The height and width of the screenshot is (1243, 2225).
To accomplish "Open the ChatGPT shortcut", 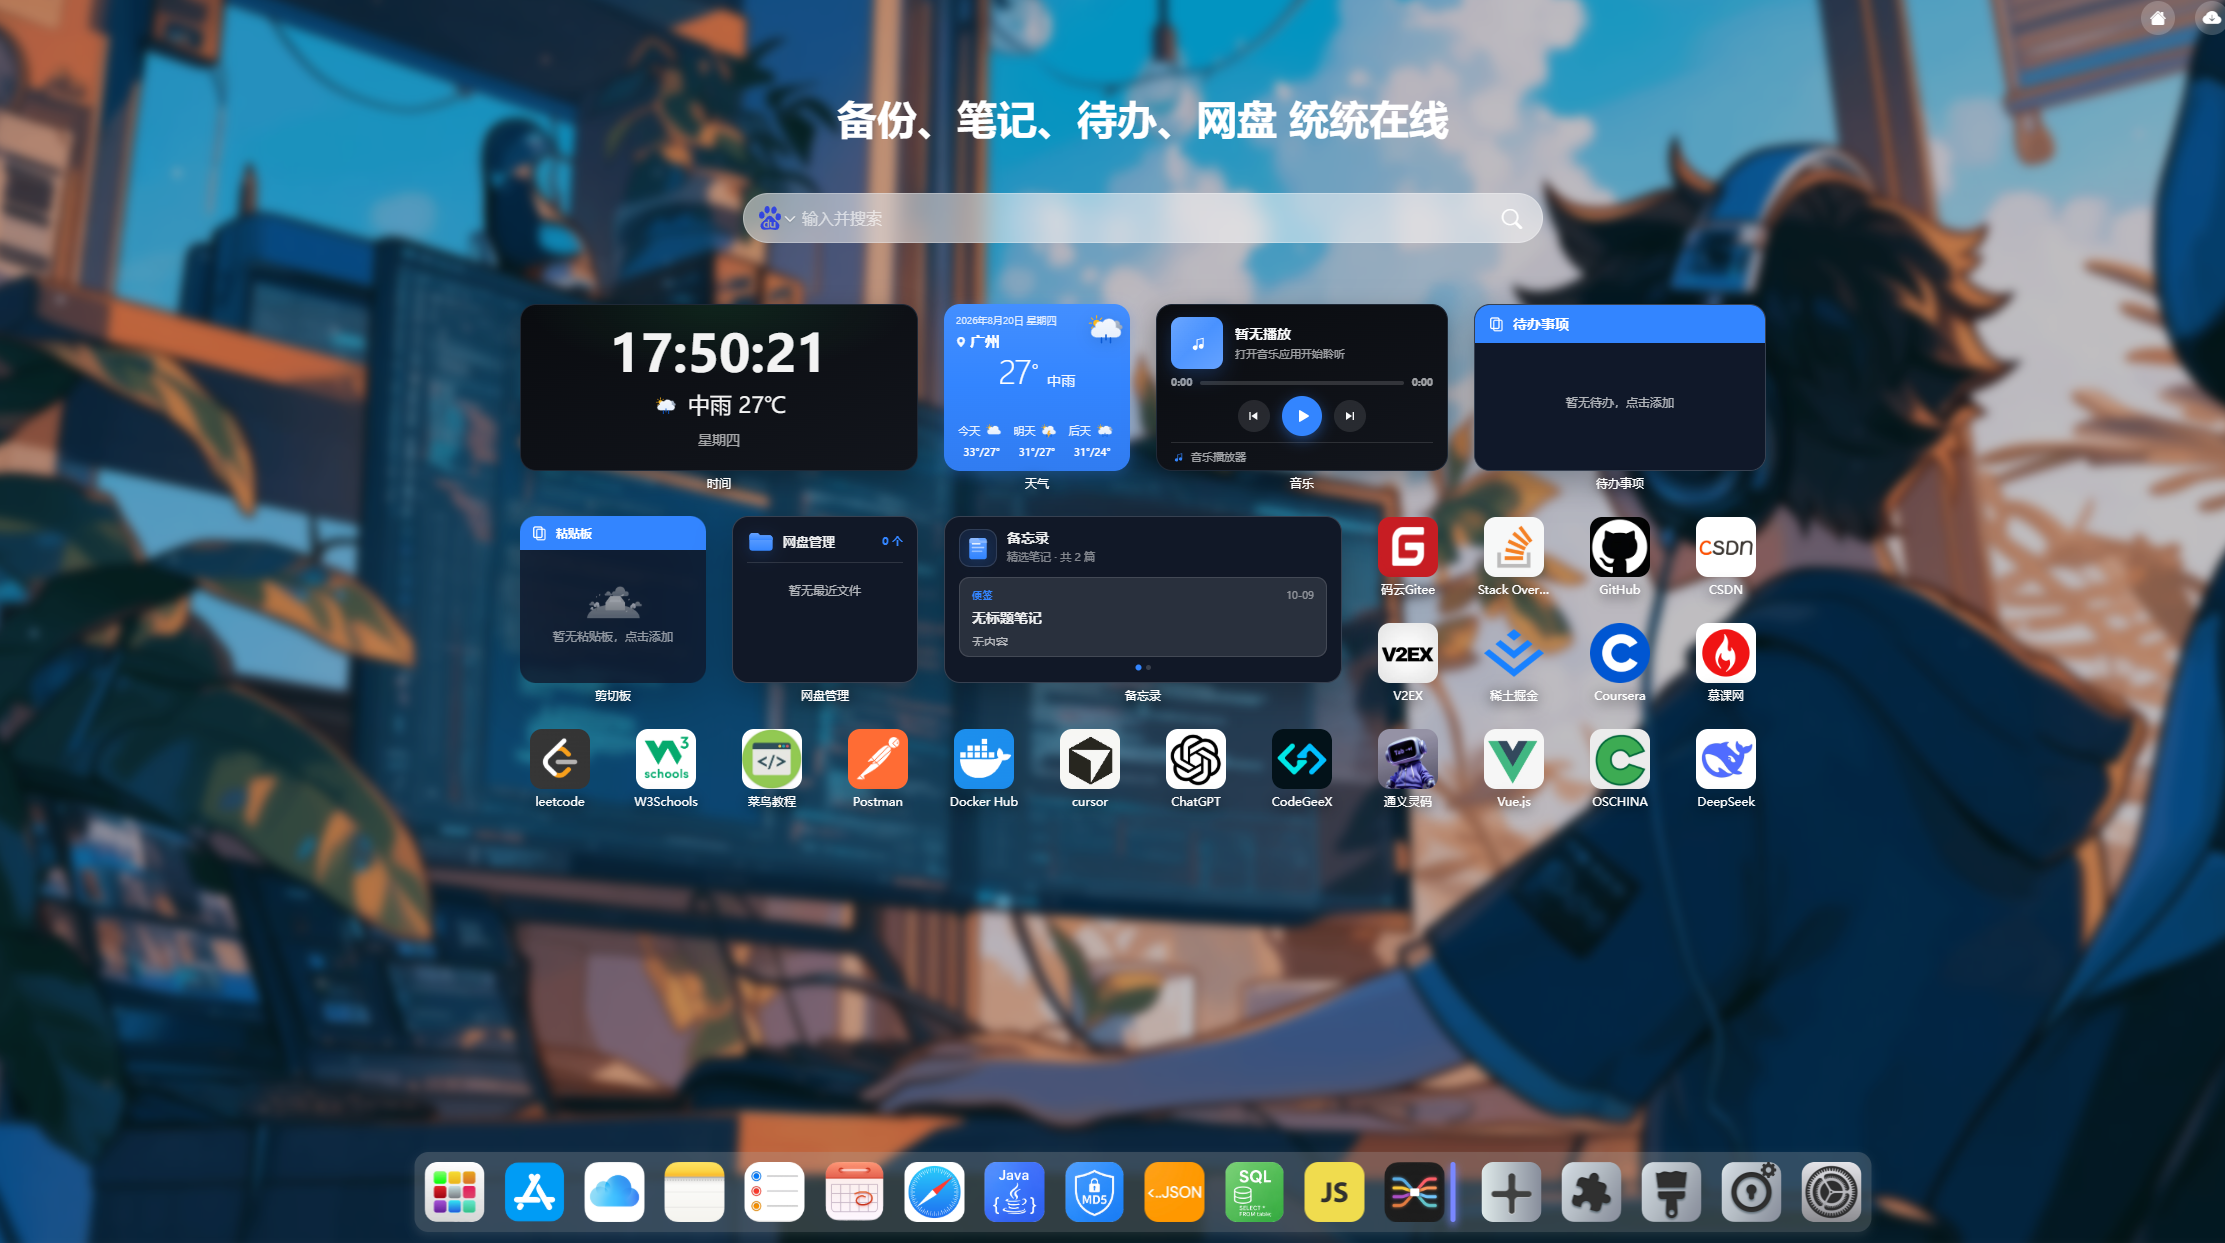I will pyautogui.click(x=1195, y=759).
